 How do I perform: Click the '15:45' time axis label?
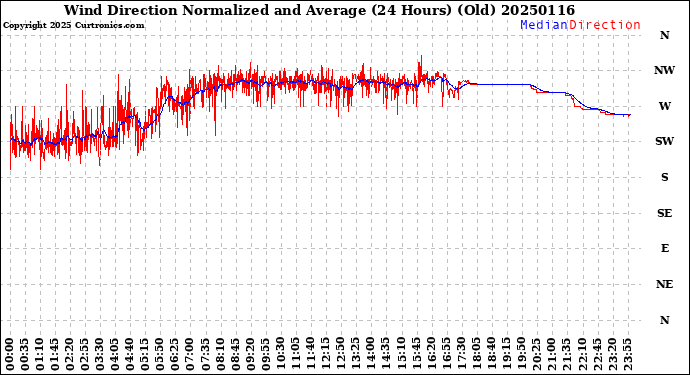click(x=415, y=354)
